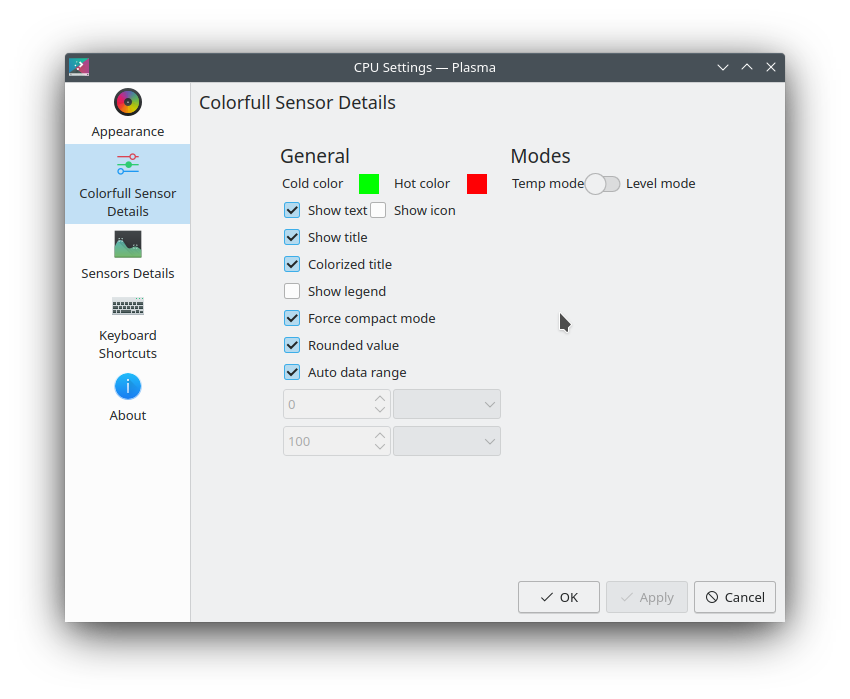The image size is (850, 699).
Task: Click the Colorfull Sensor Details page heading
Action: pos(297,102)
